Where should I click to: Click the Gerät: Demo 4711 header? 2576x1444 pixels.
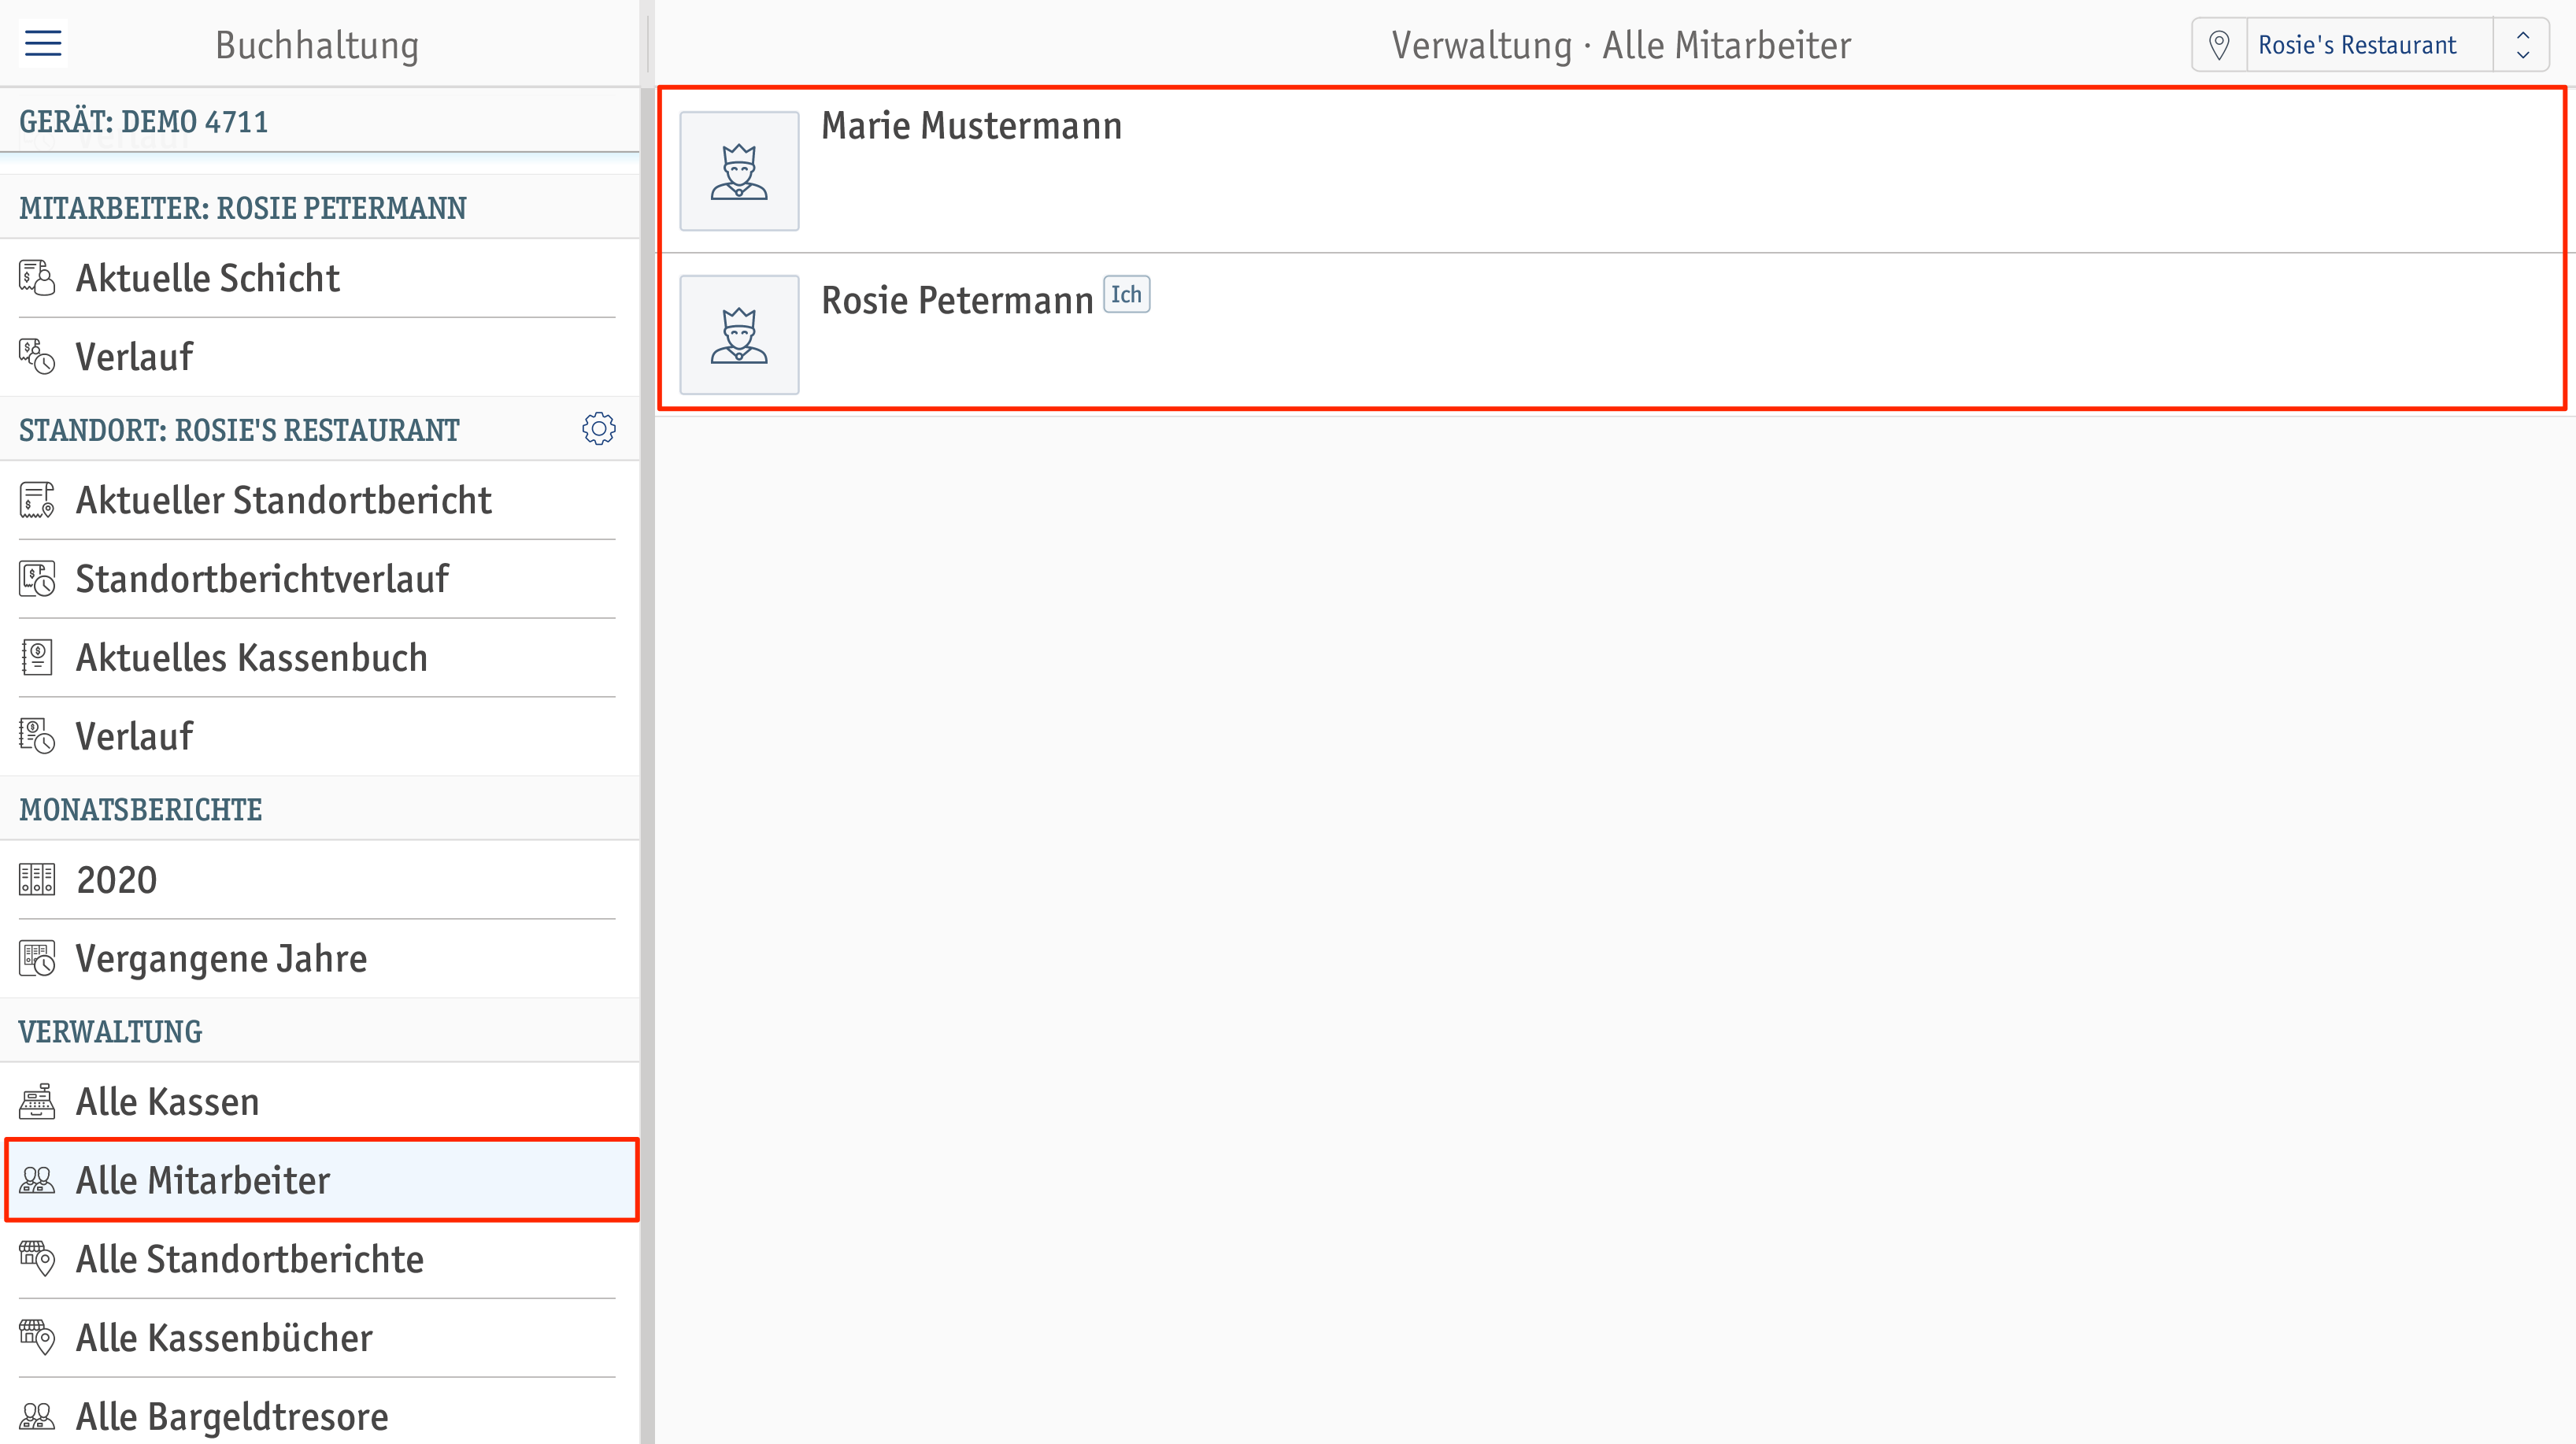click(318, 121)
